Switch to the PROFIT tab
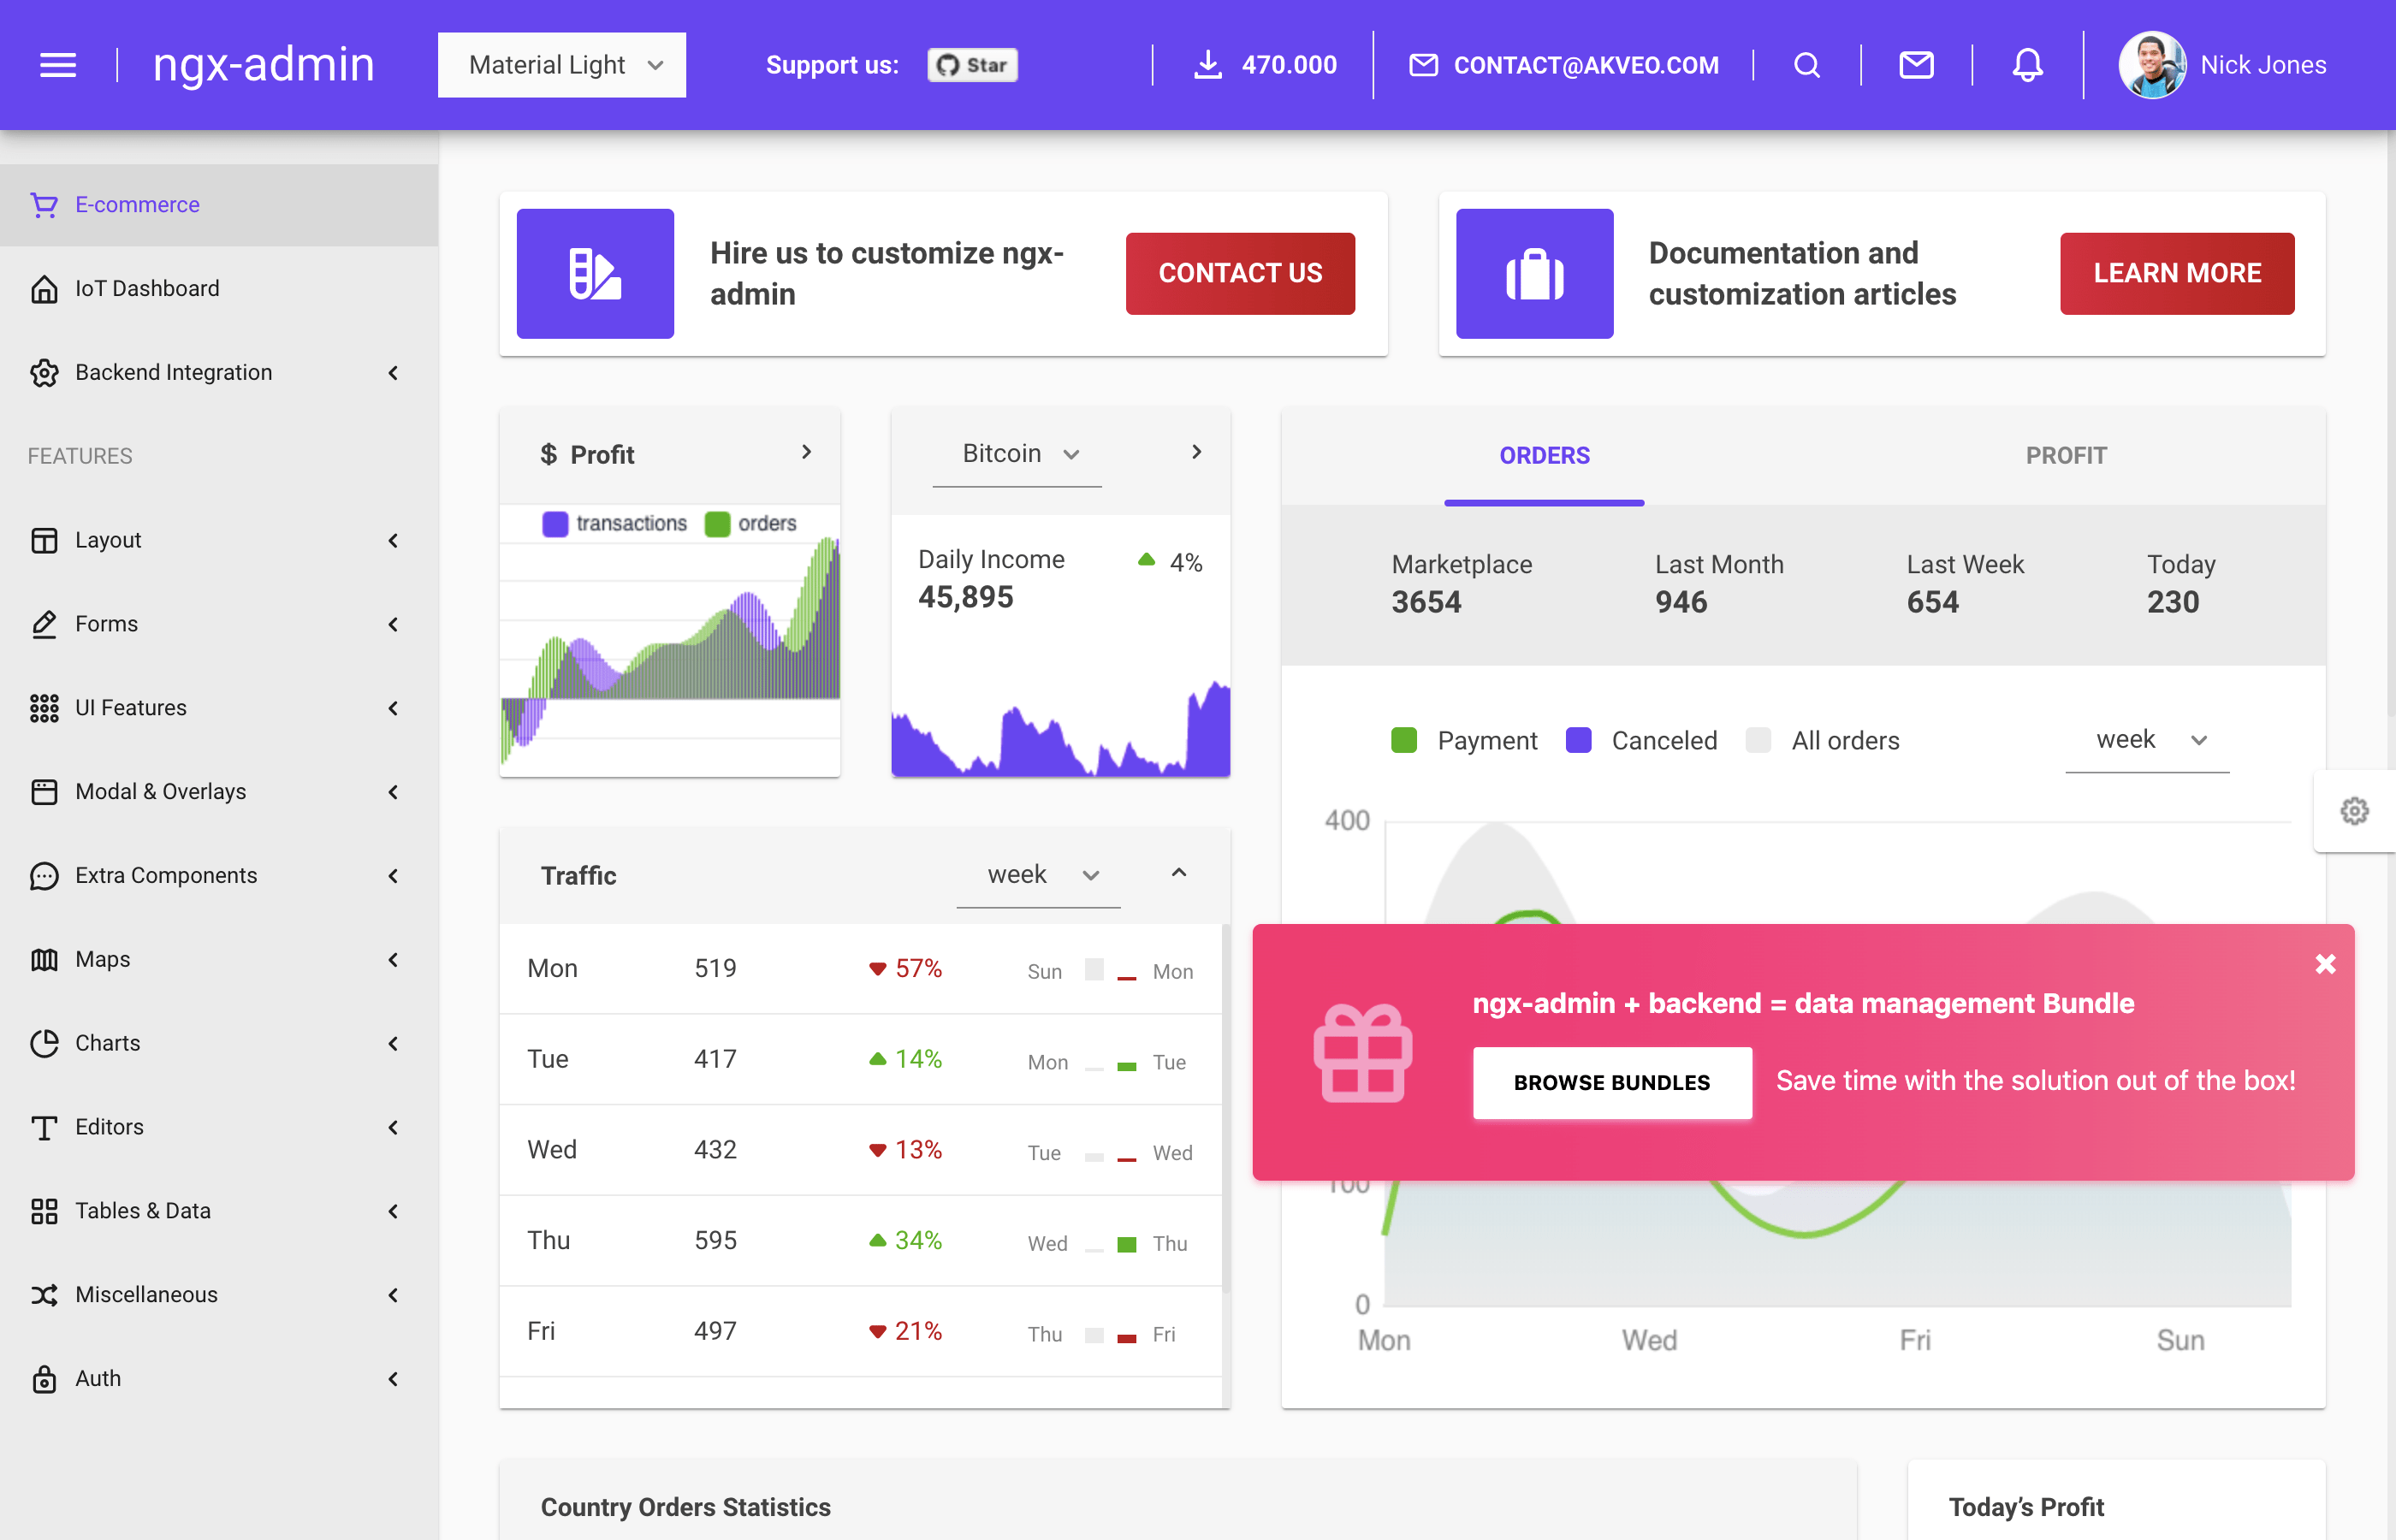This screenshot has height=1540, width=2396. coord(2066,456)
